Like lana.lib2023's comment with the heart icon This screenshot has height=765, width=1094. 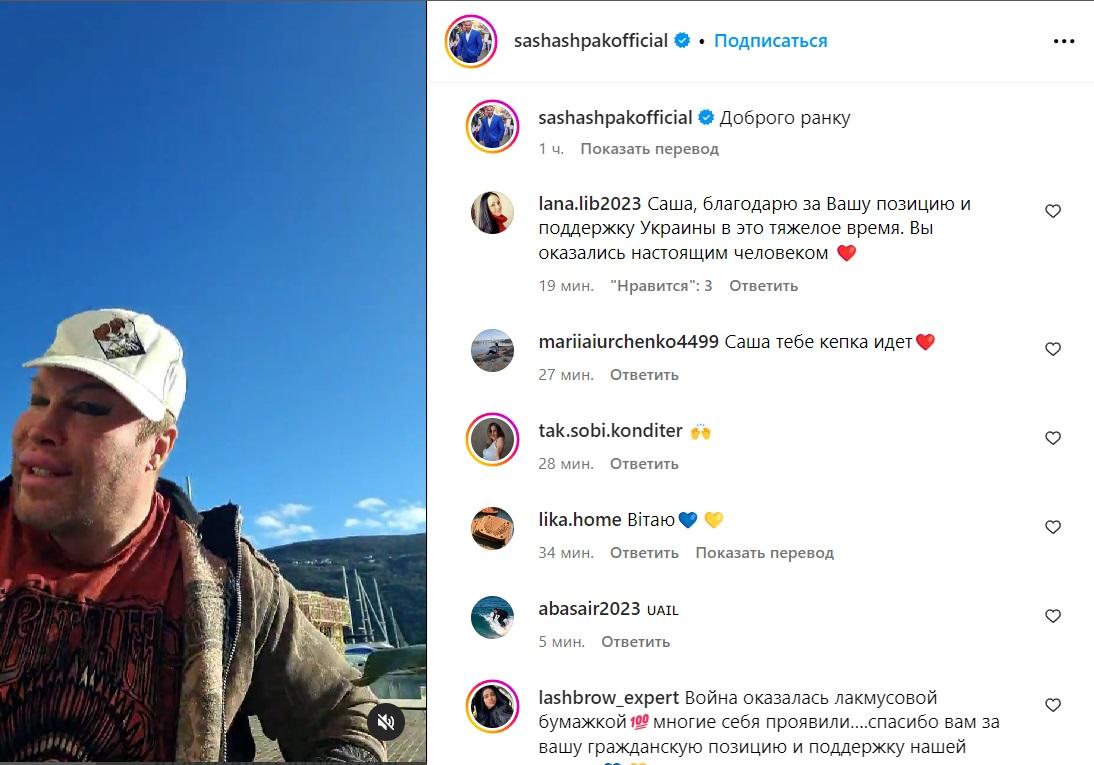[1053, 211]
